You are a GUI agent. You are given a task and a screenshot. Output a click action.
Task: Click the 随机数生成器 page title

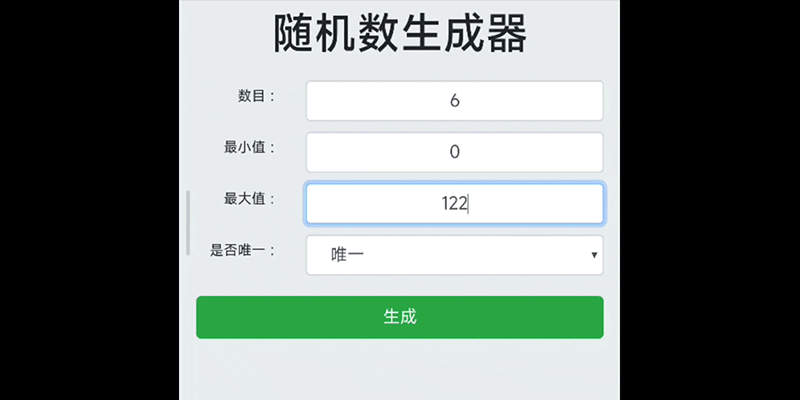400,35
